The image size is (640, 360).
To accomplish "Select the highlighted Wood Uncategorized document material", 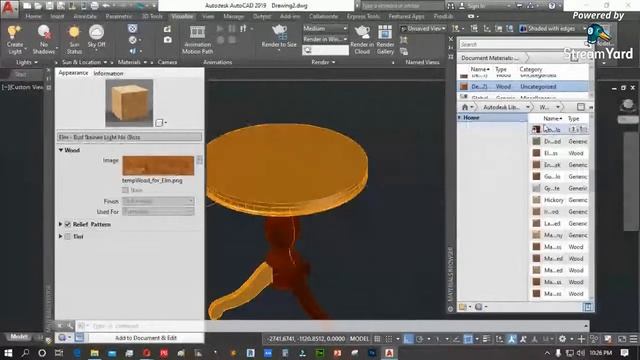I will coord(523,87).
